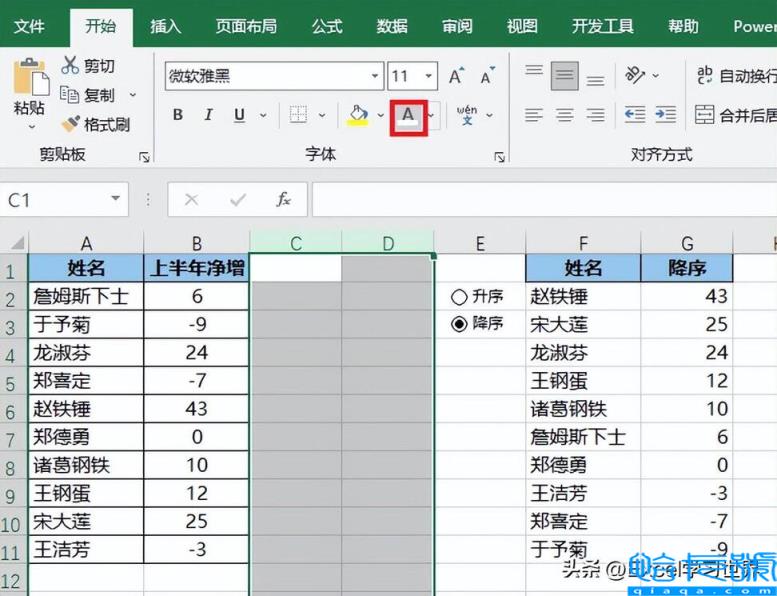777x596 pixels.
Task: Open Name Box dropdown arrow
Action: click(x=115, y=199)
